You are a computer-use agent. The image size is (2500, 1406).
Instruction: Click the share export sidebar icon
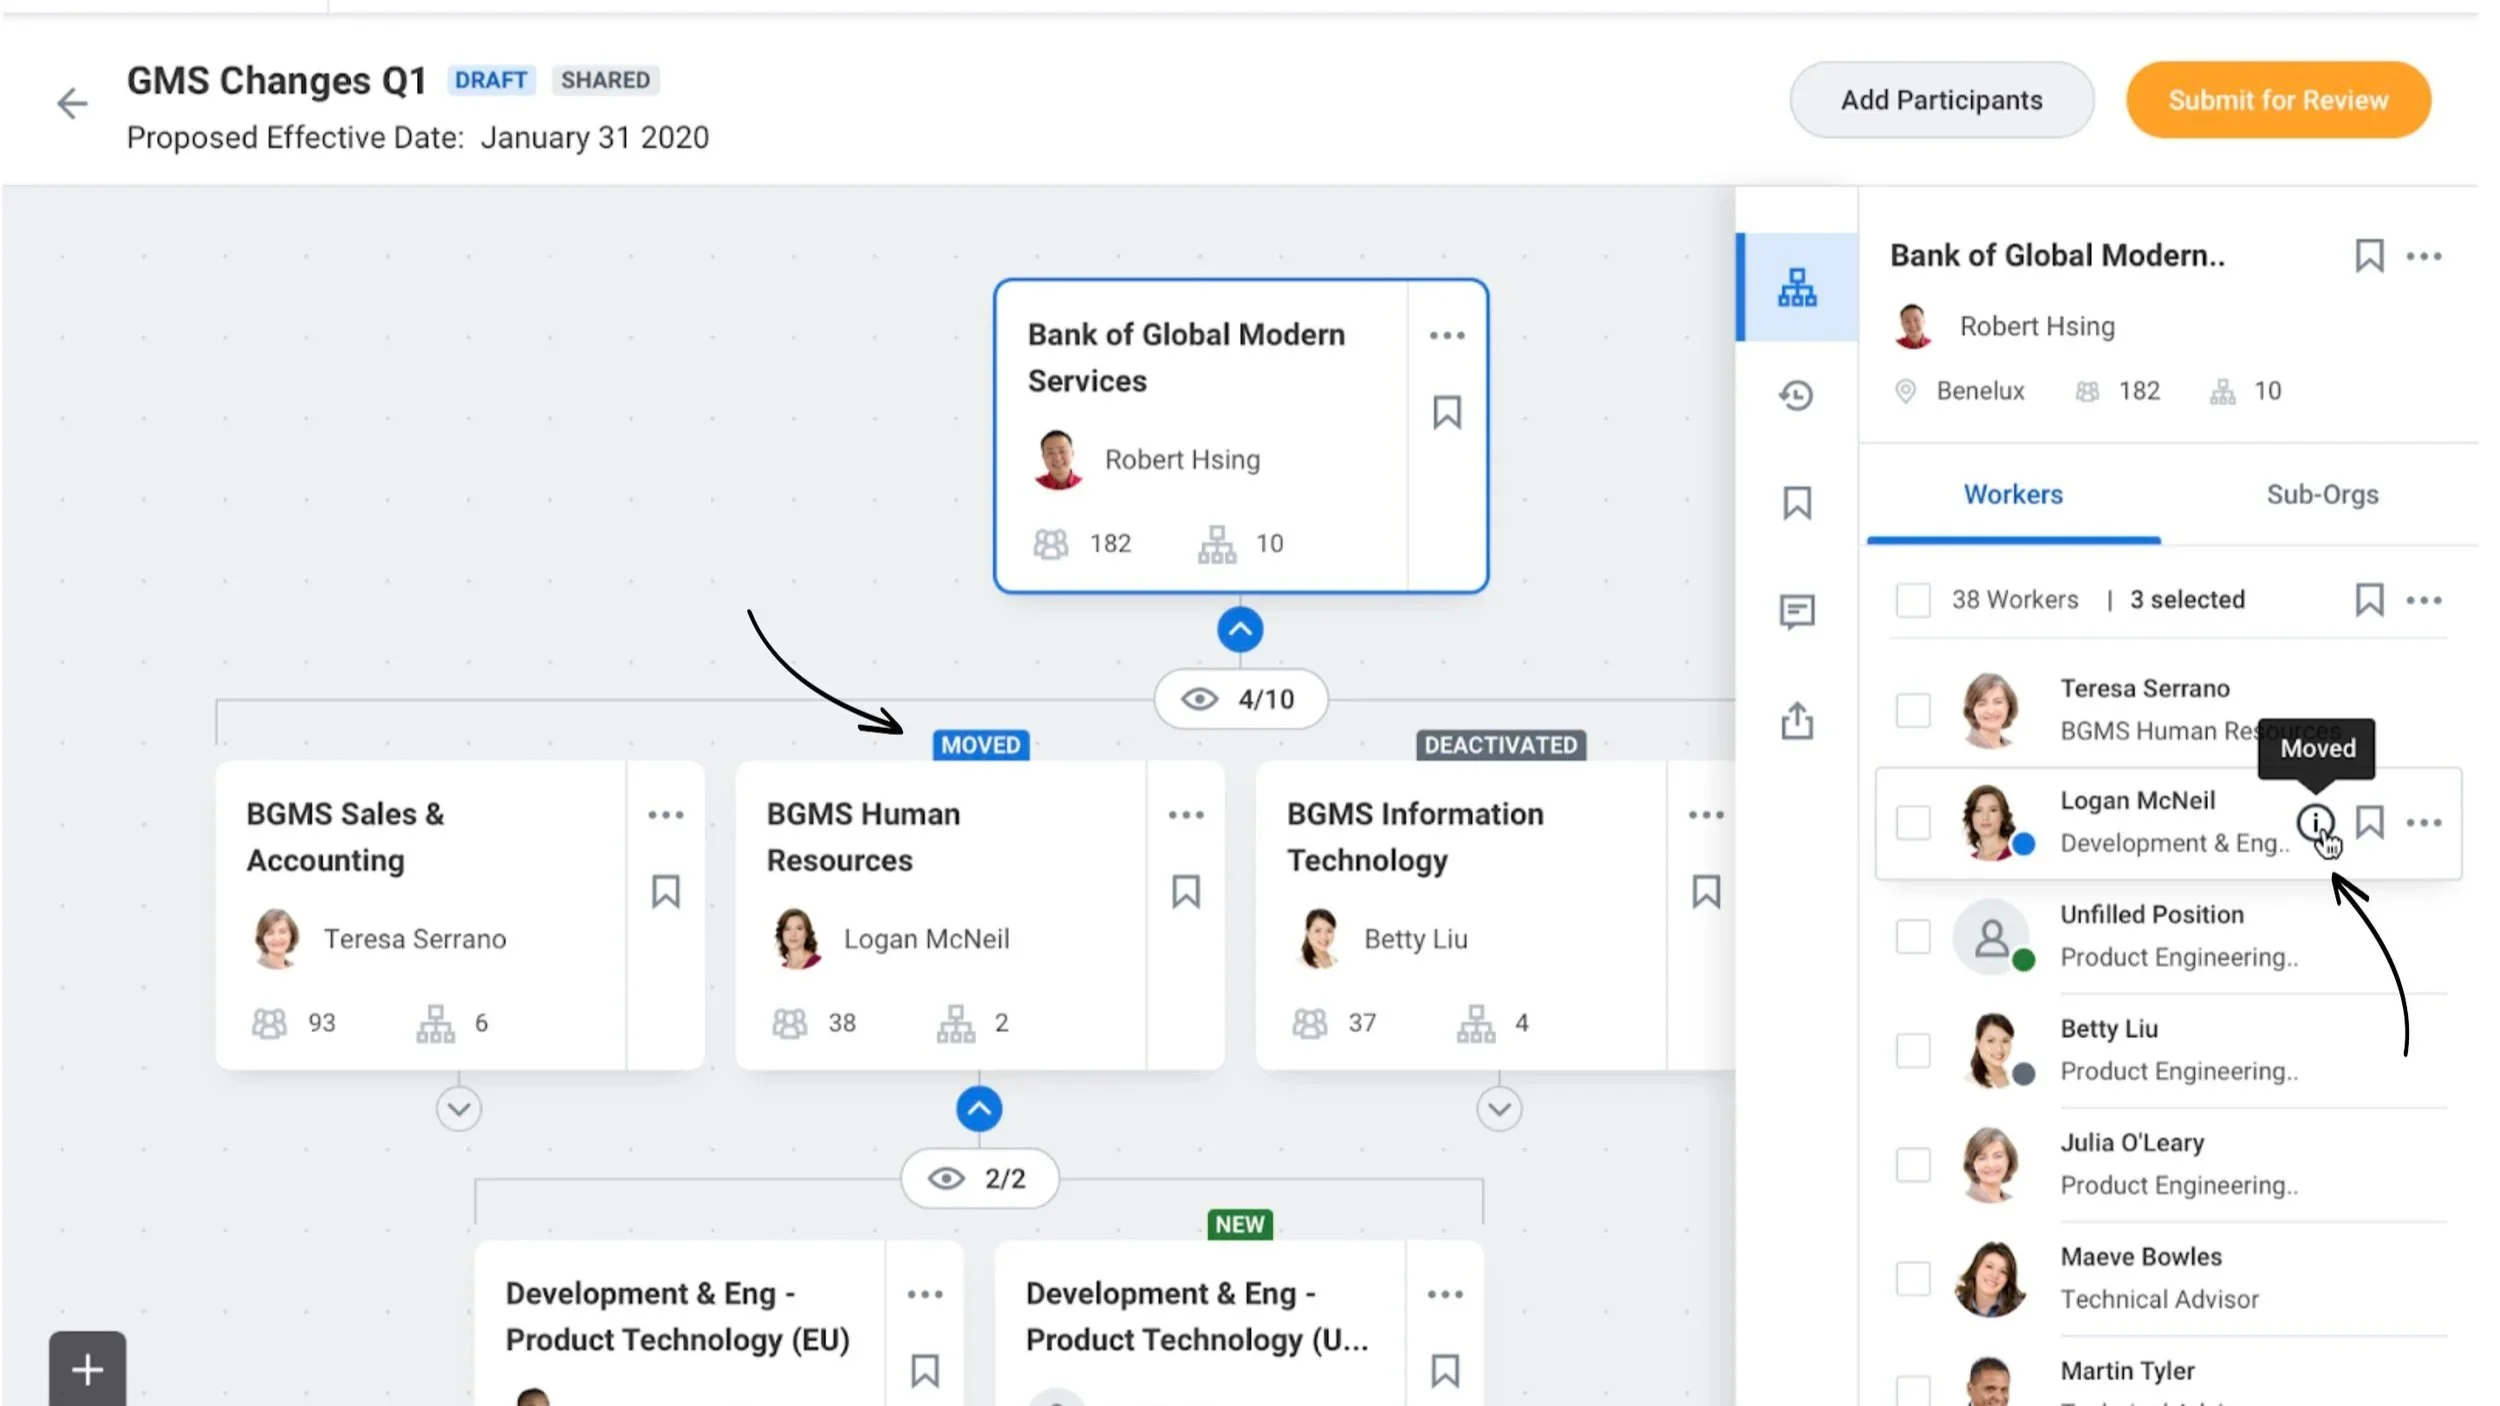pos(1796,720)
